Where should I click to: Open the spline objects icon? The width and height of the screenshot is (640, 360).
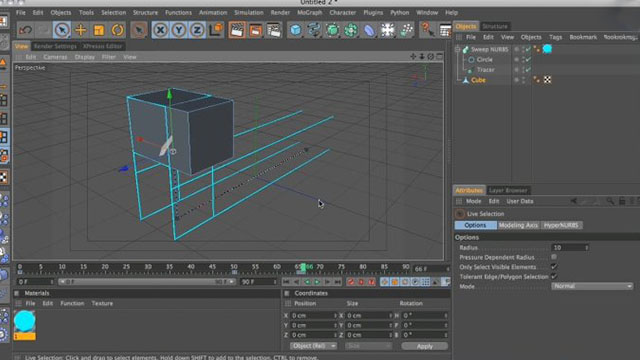(314, 30)
